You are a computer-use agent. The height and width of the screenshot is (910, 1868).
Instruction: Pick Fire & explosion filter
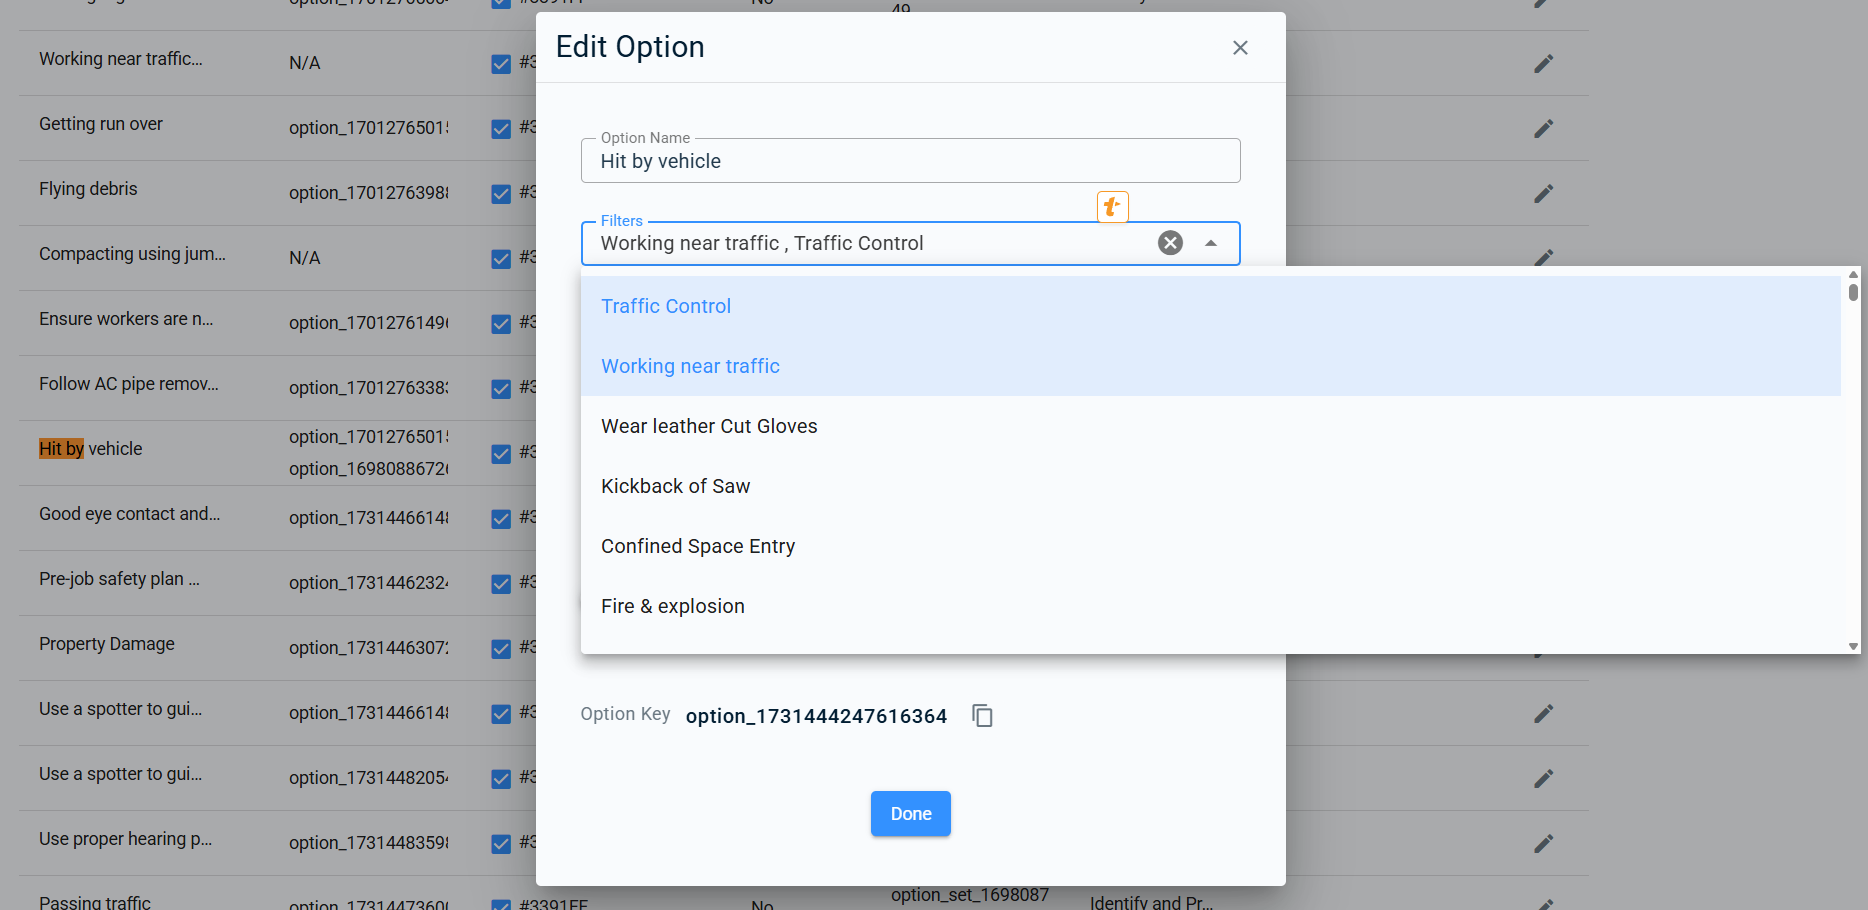(x=673, y=606)
